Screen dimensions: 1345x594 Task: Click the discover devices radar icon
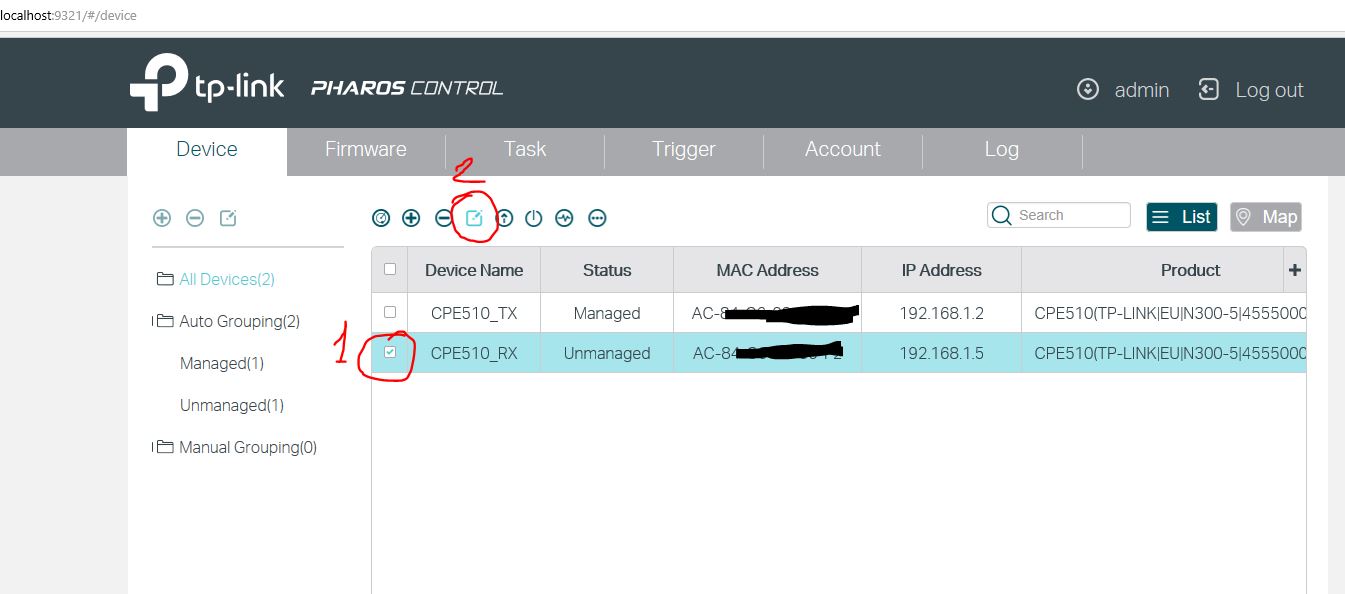point(381,218)
